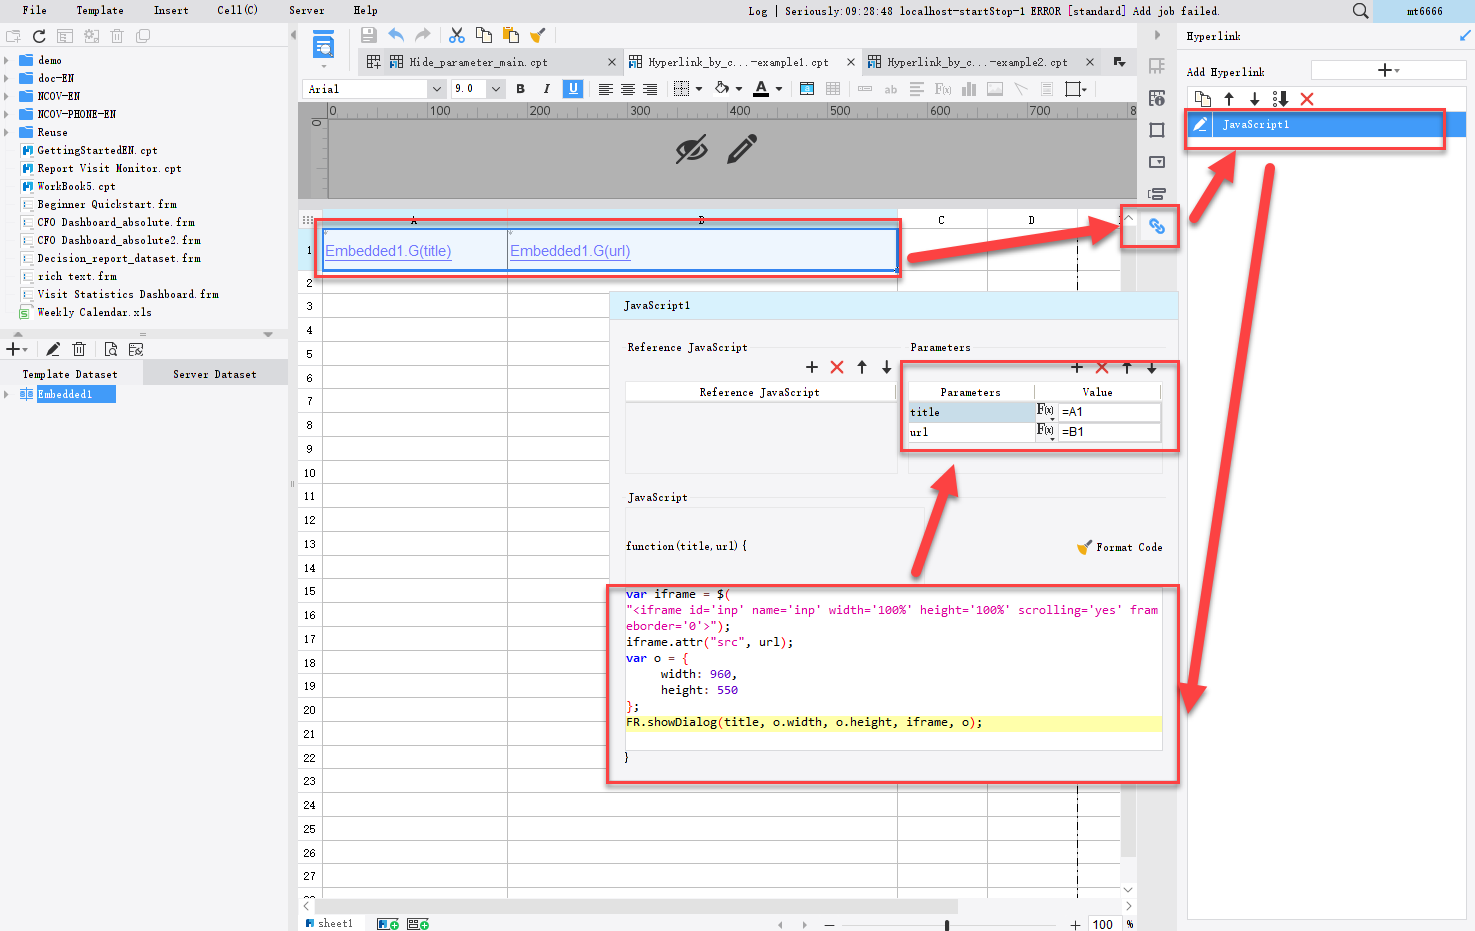Click the scissors cut icon

[x=457, y=35]
